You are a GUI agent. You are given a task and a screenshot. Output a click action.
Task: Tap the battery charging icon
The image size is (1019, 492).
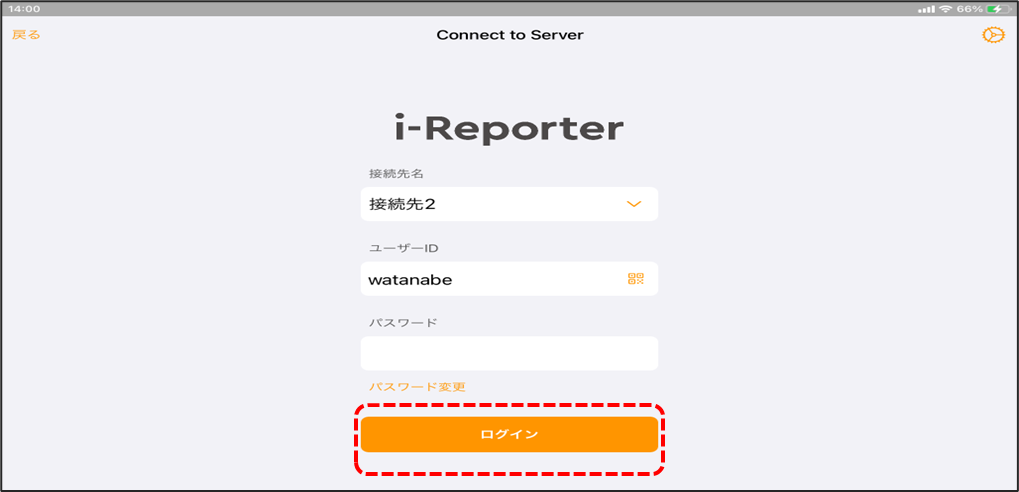point(997,8)
